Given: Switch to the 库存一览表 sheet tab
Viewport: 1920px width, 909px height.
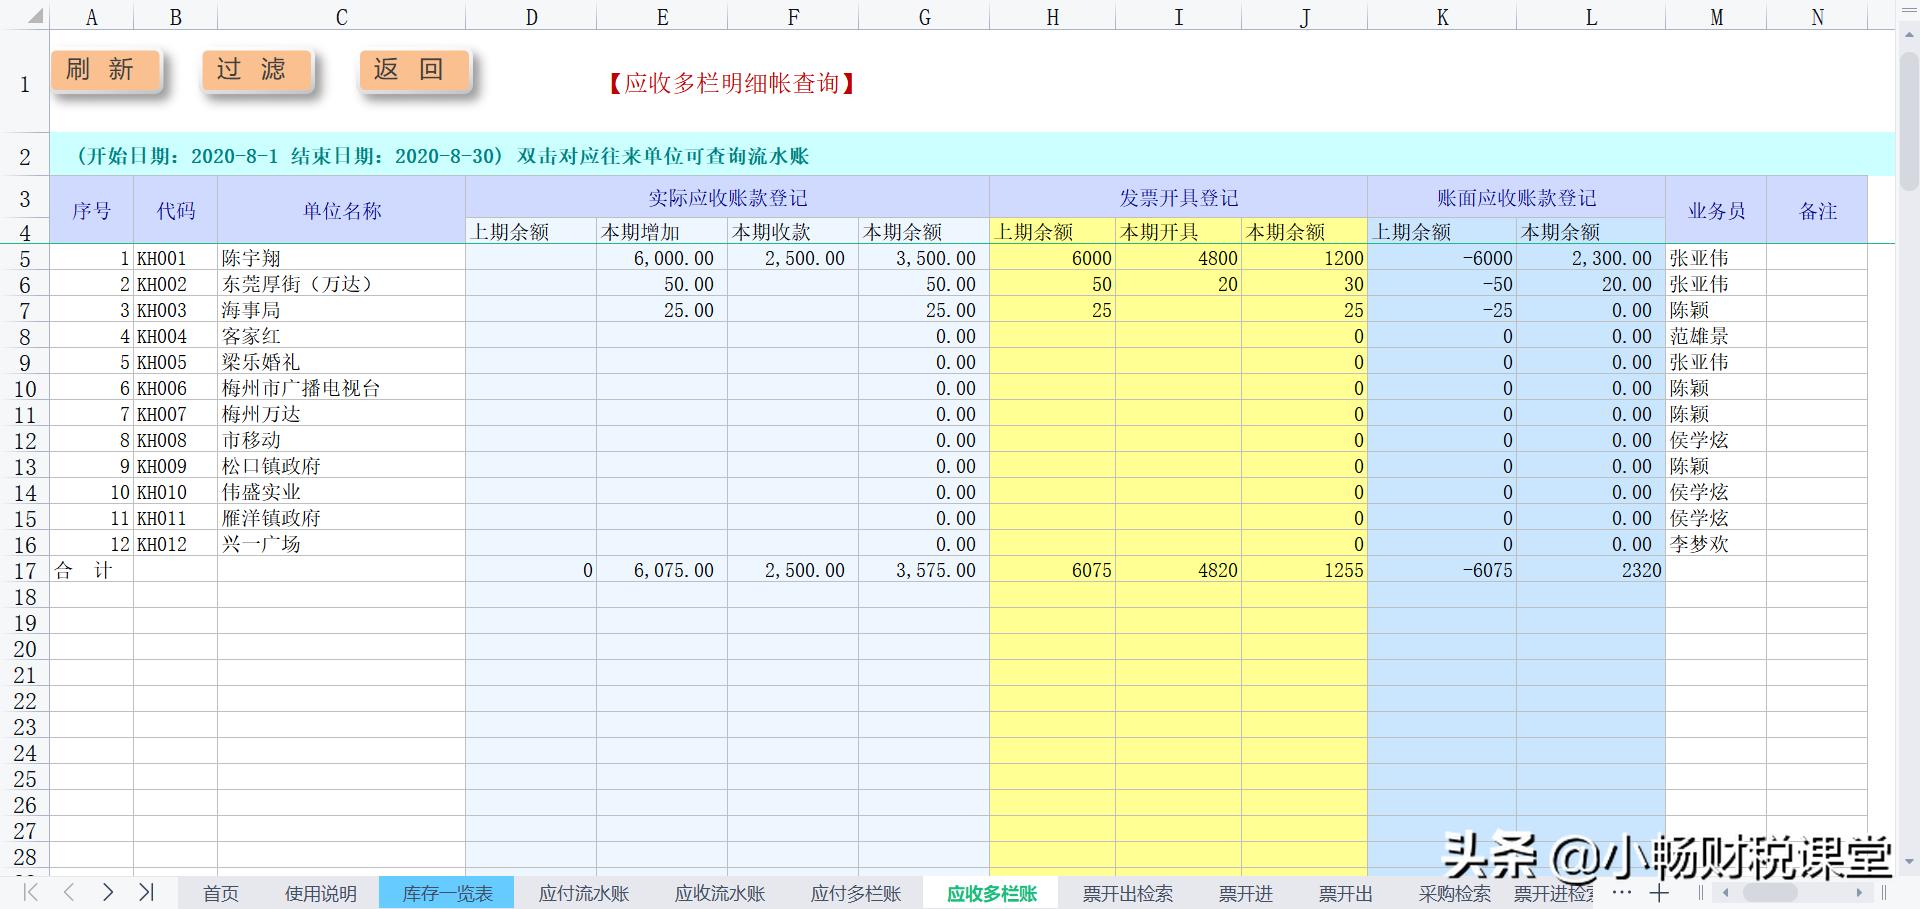Looking at the screenshot, I should 446,893.
